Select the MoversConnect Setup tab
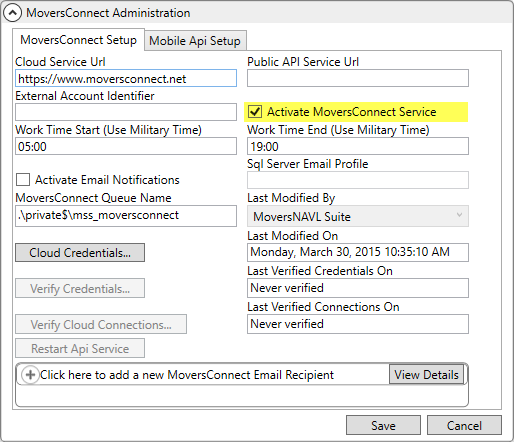The image size is (514, 442). pos(78,40)
